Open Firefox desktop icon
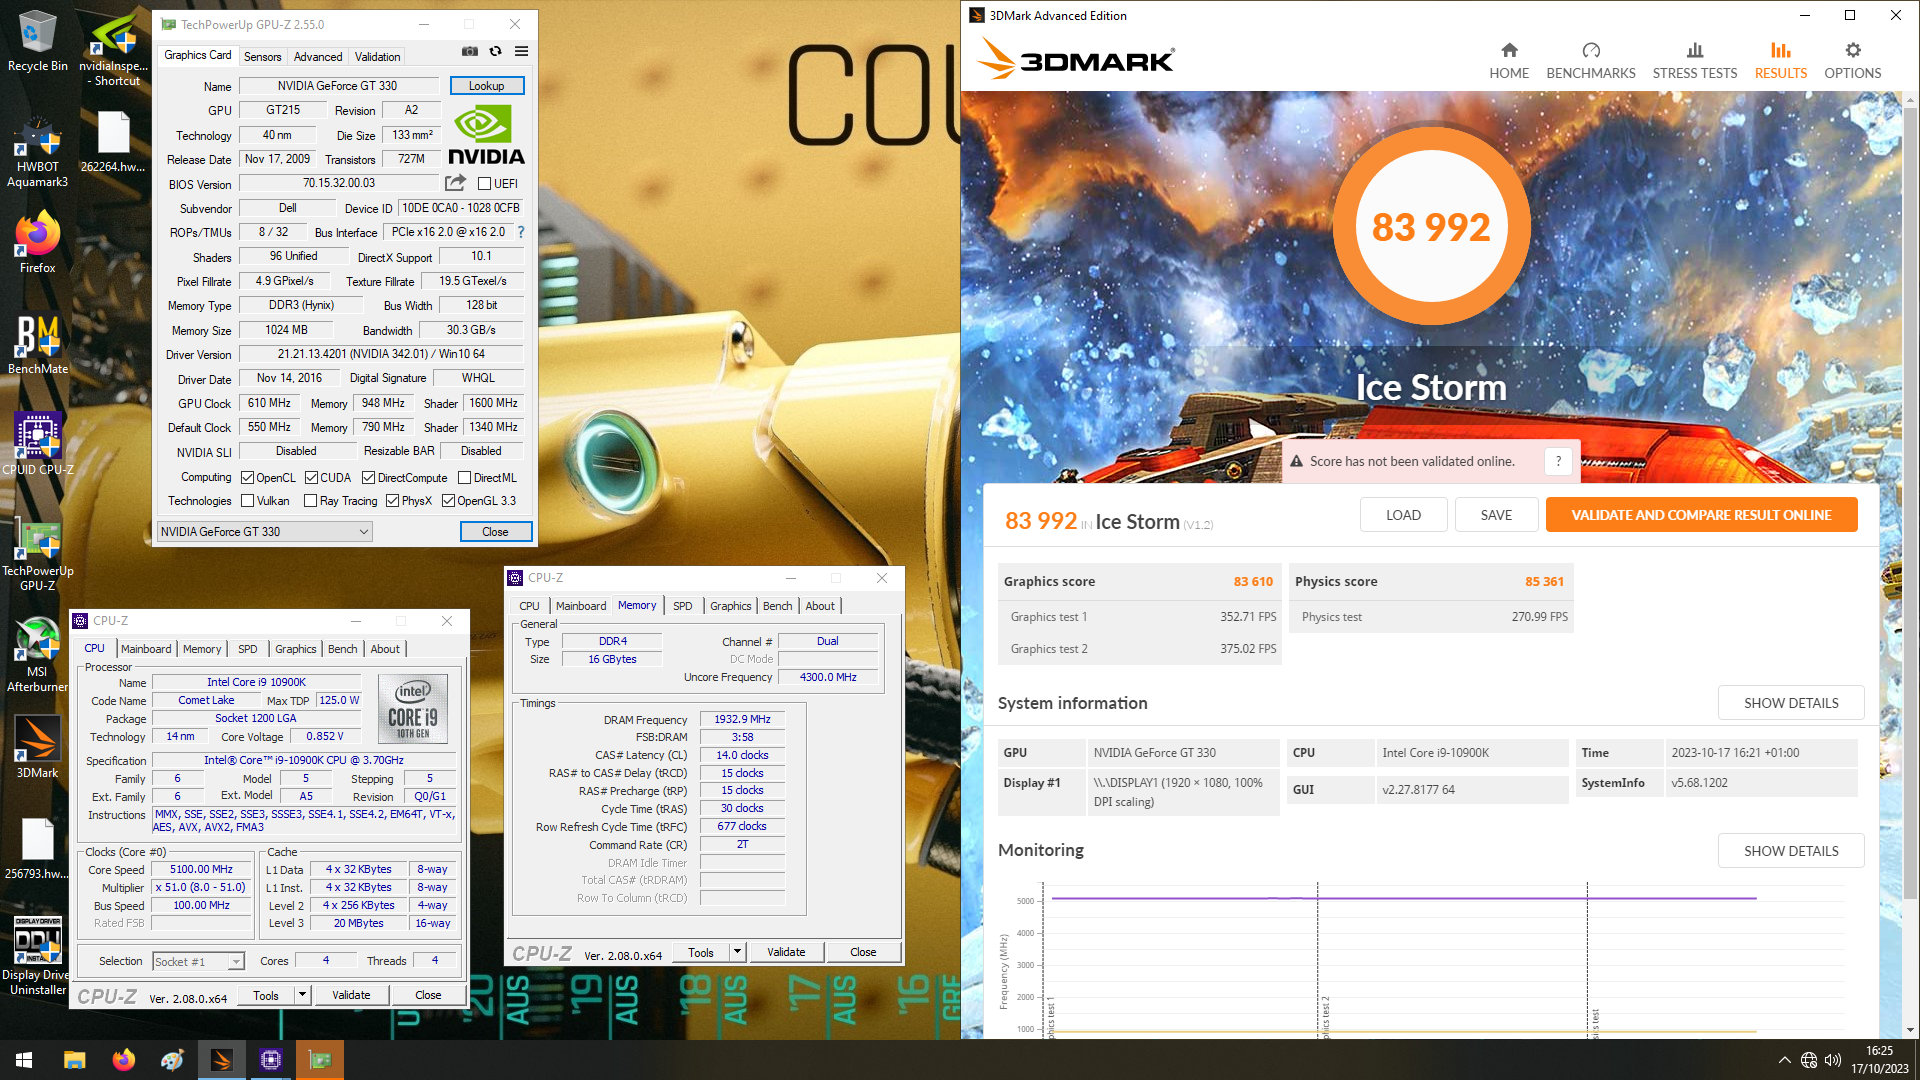 tap(38, 243)
